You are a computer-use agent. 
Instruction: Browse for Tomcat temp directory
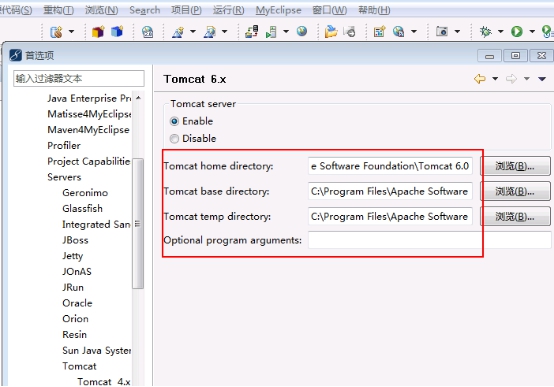point(515,216)
